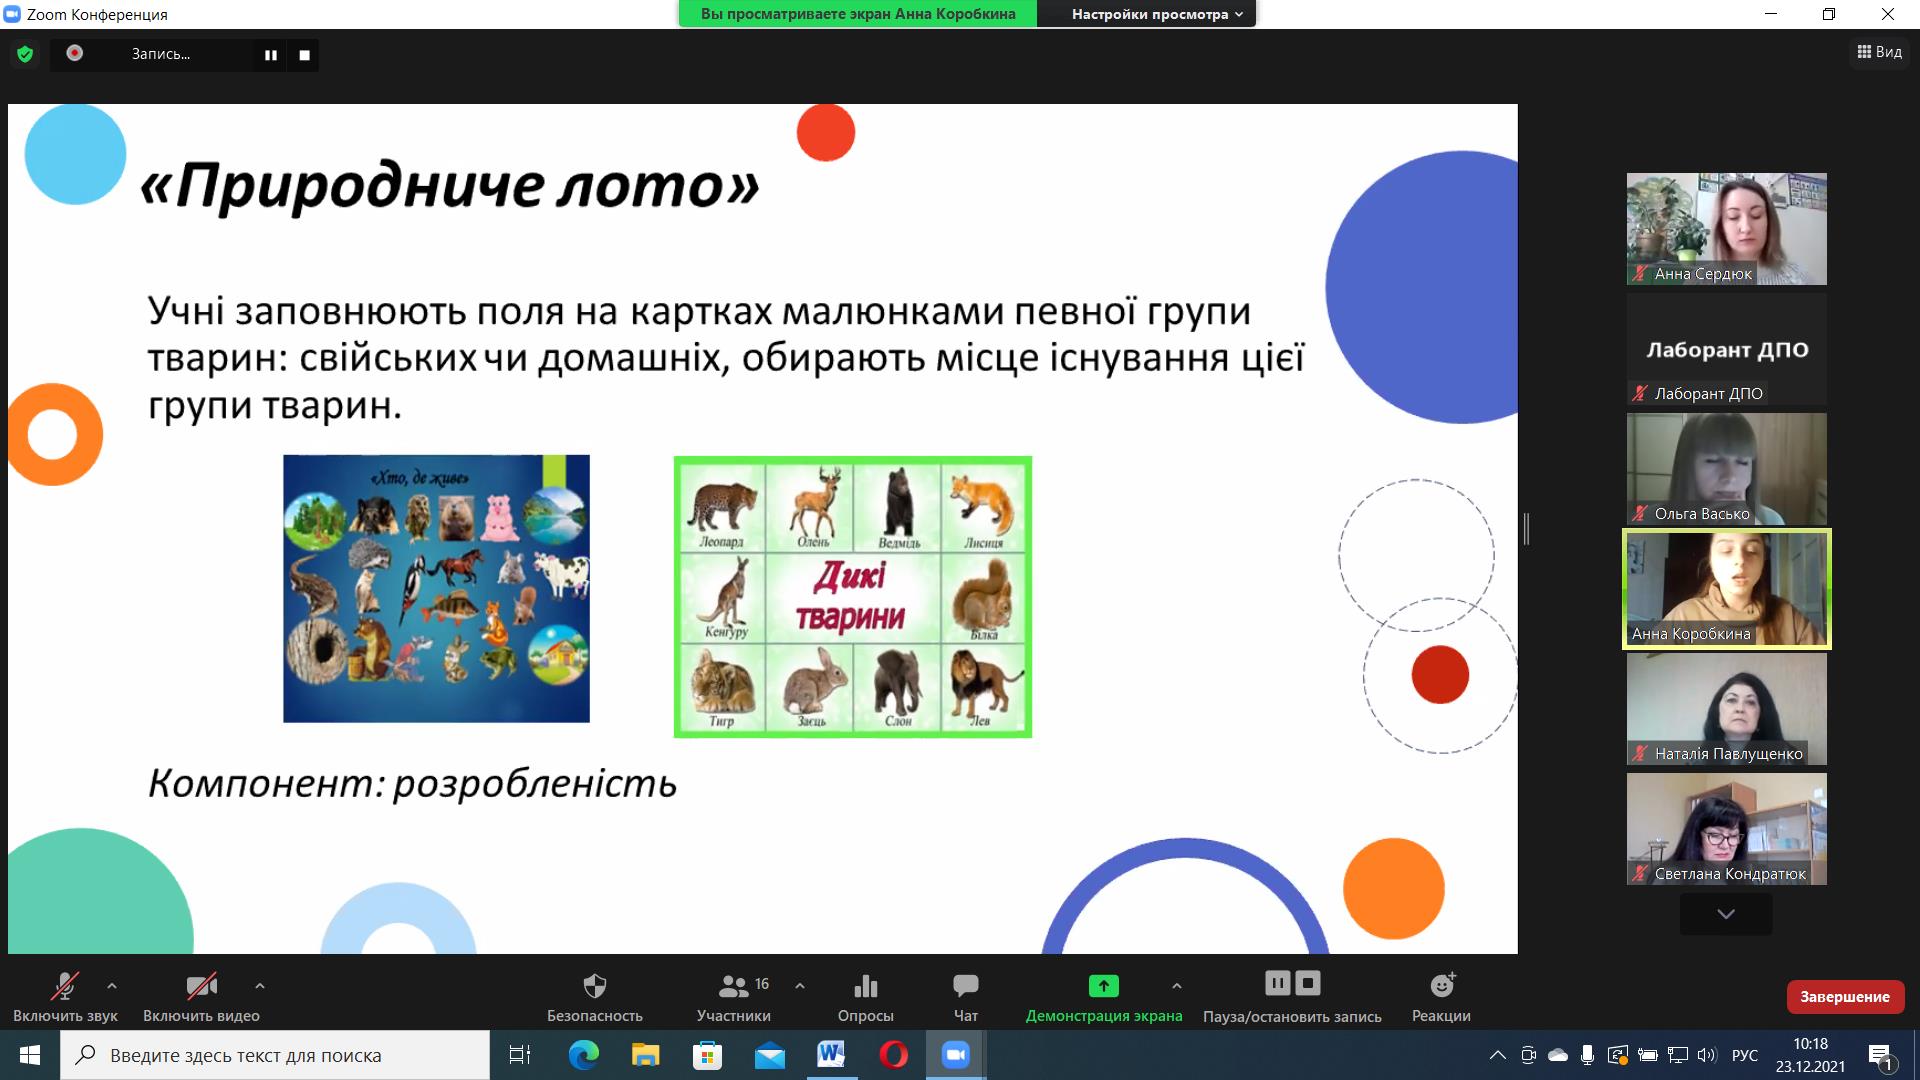Expand screen share options arrow
The width and height of the screenshot is (1920, 1080).
click(x=1177, y=986)
